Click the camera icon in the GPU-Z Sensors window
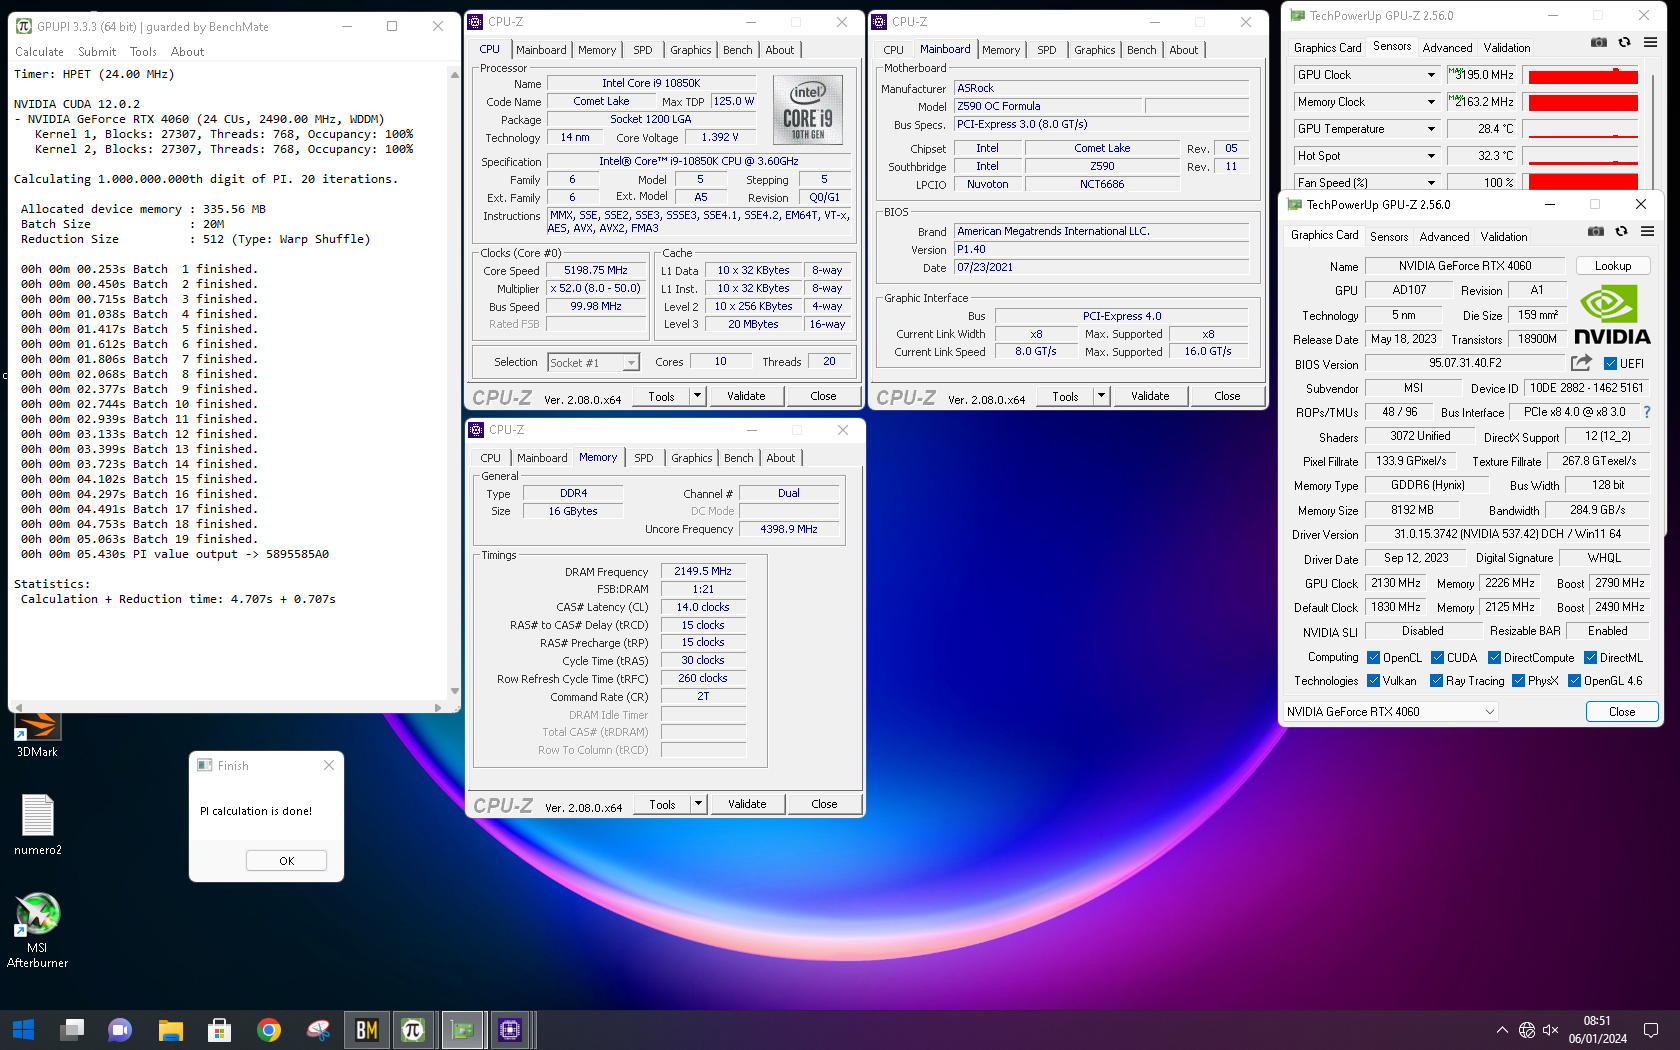Image resolution: width=1680 pixels, height=1050 pixels. (1598, 42)
